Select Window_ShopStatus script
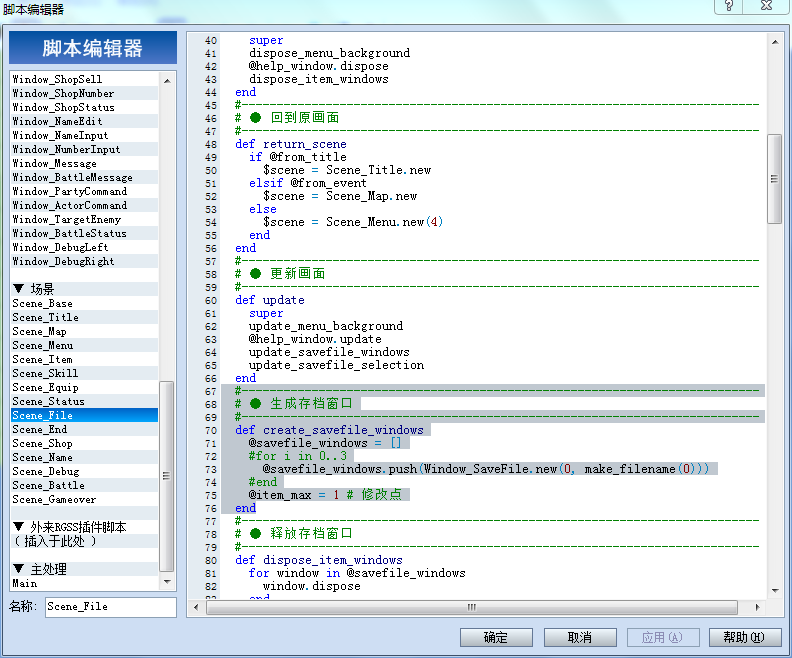This screenshot has height=658, width=792. [x=84, y=108]
